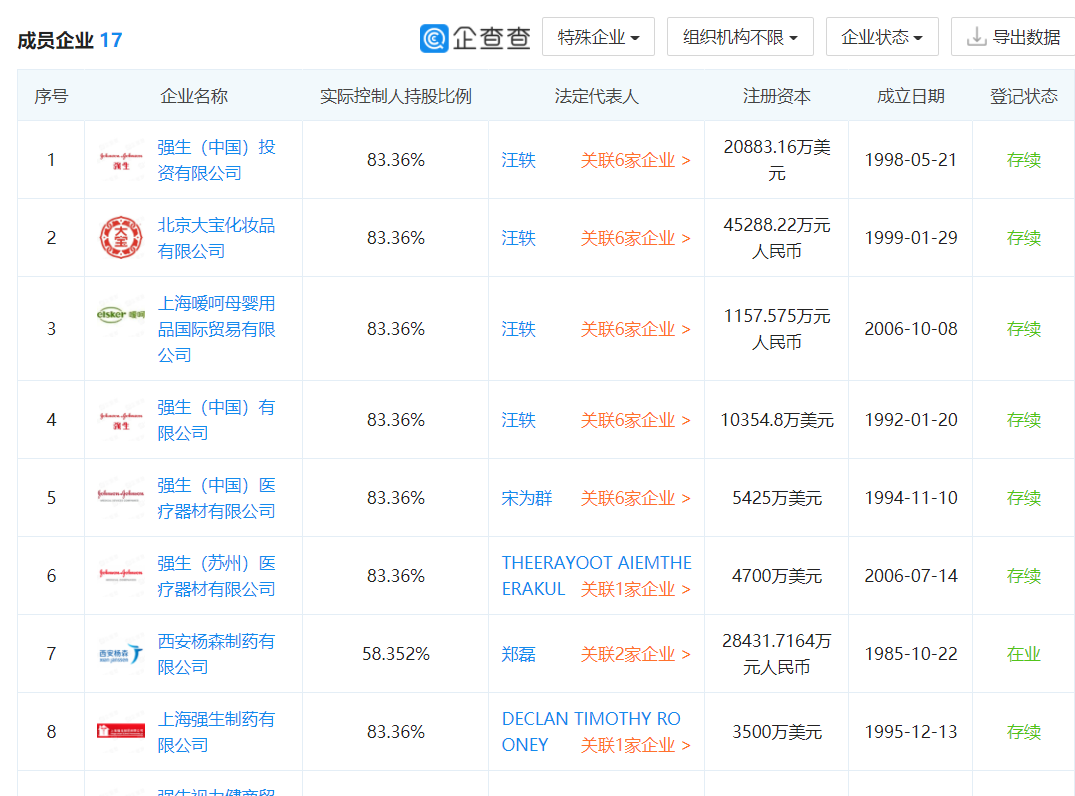Click legal representative 宋为群
The image size is (1075, 796).
[x=527, y=498]
